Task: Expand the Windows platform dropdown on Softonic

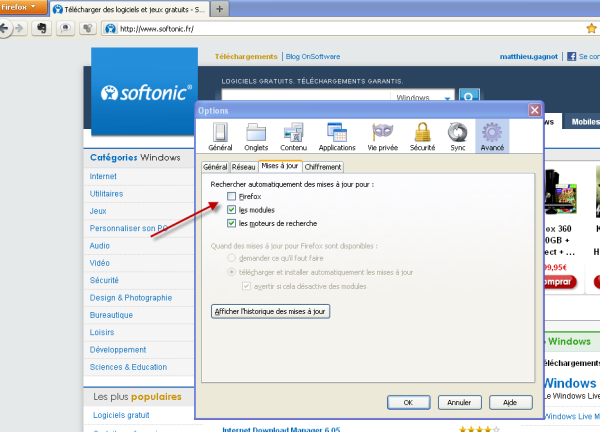Action: click(x=425, y=98)
